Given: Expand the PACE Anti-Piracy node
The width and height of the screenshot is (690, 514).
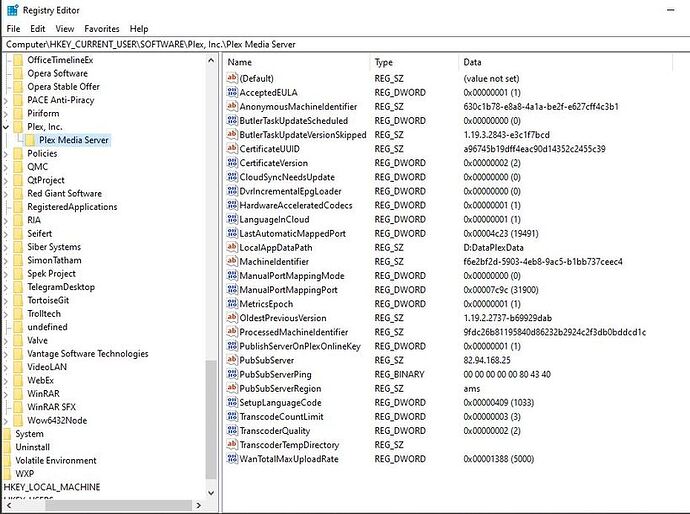Looking at the screenshot, I should point(6,100).
